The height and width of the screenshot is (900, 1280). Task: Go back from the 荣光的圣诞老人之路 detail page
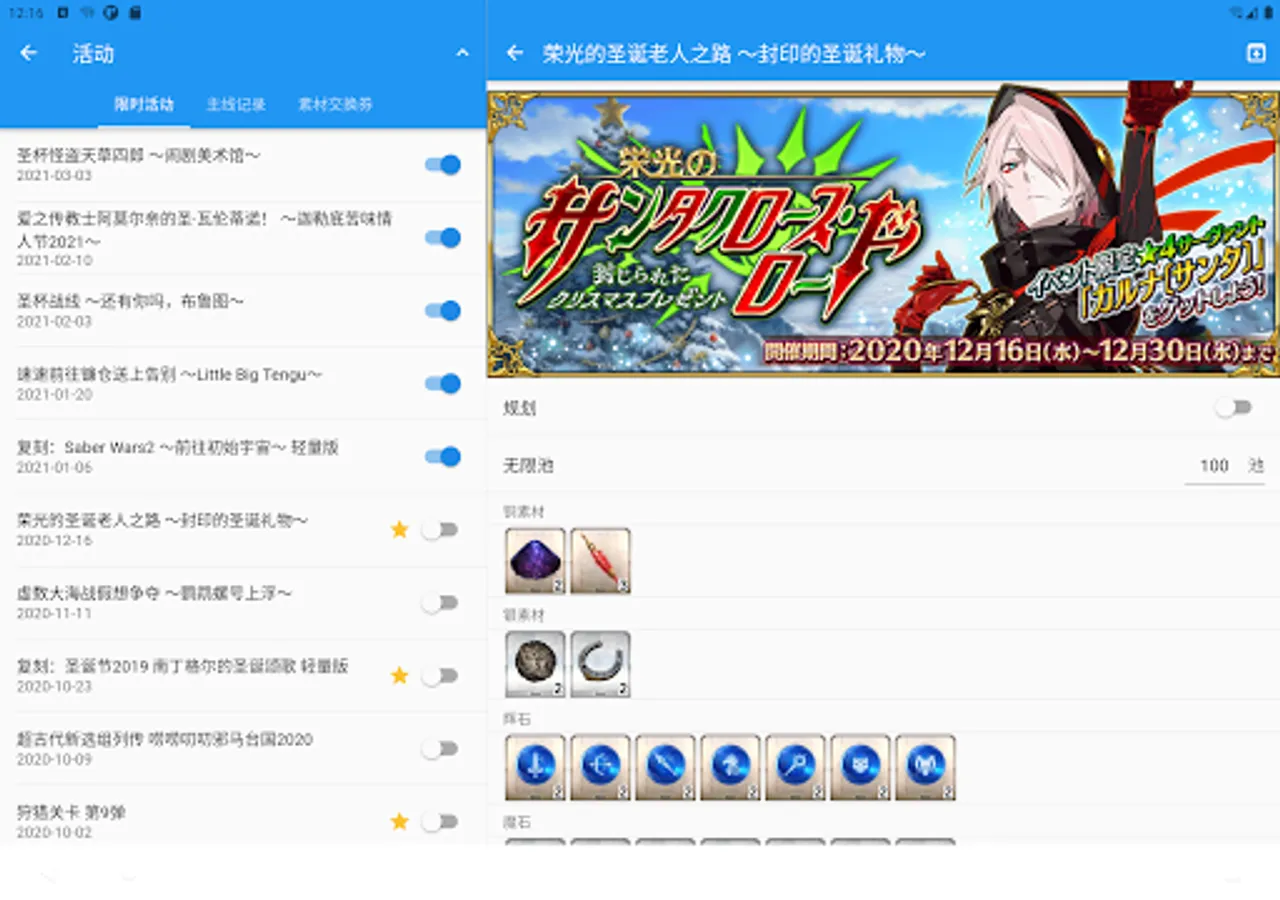pos(515,53)
